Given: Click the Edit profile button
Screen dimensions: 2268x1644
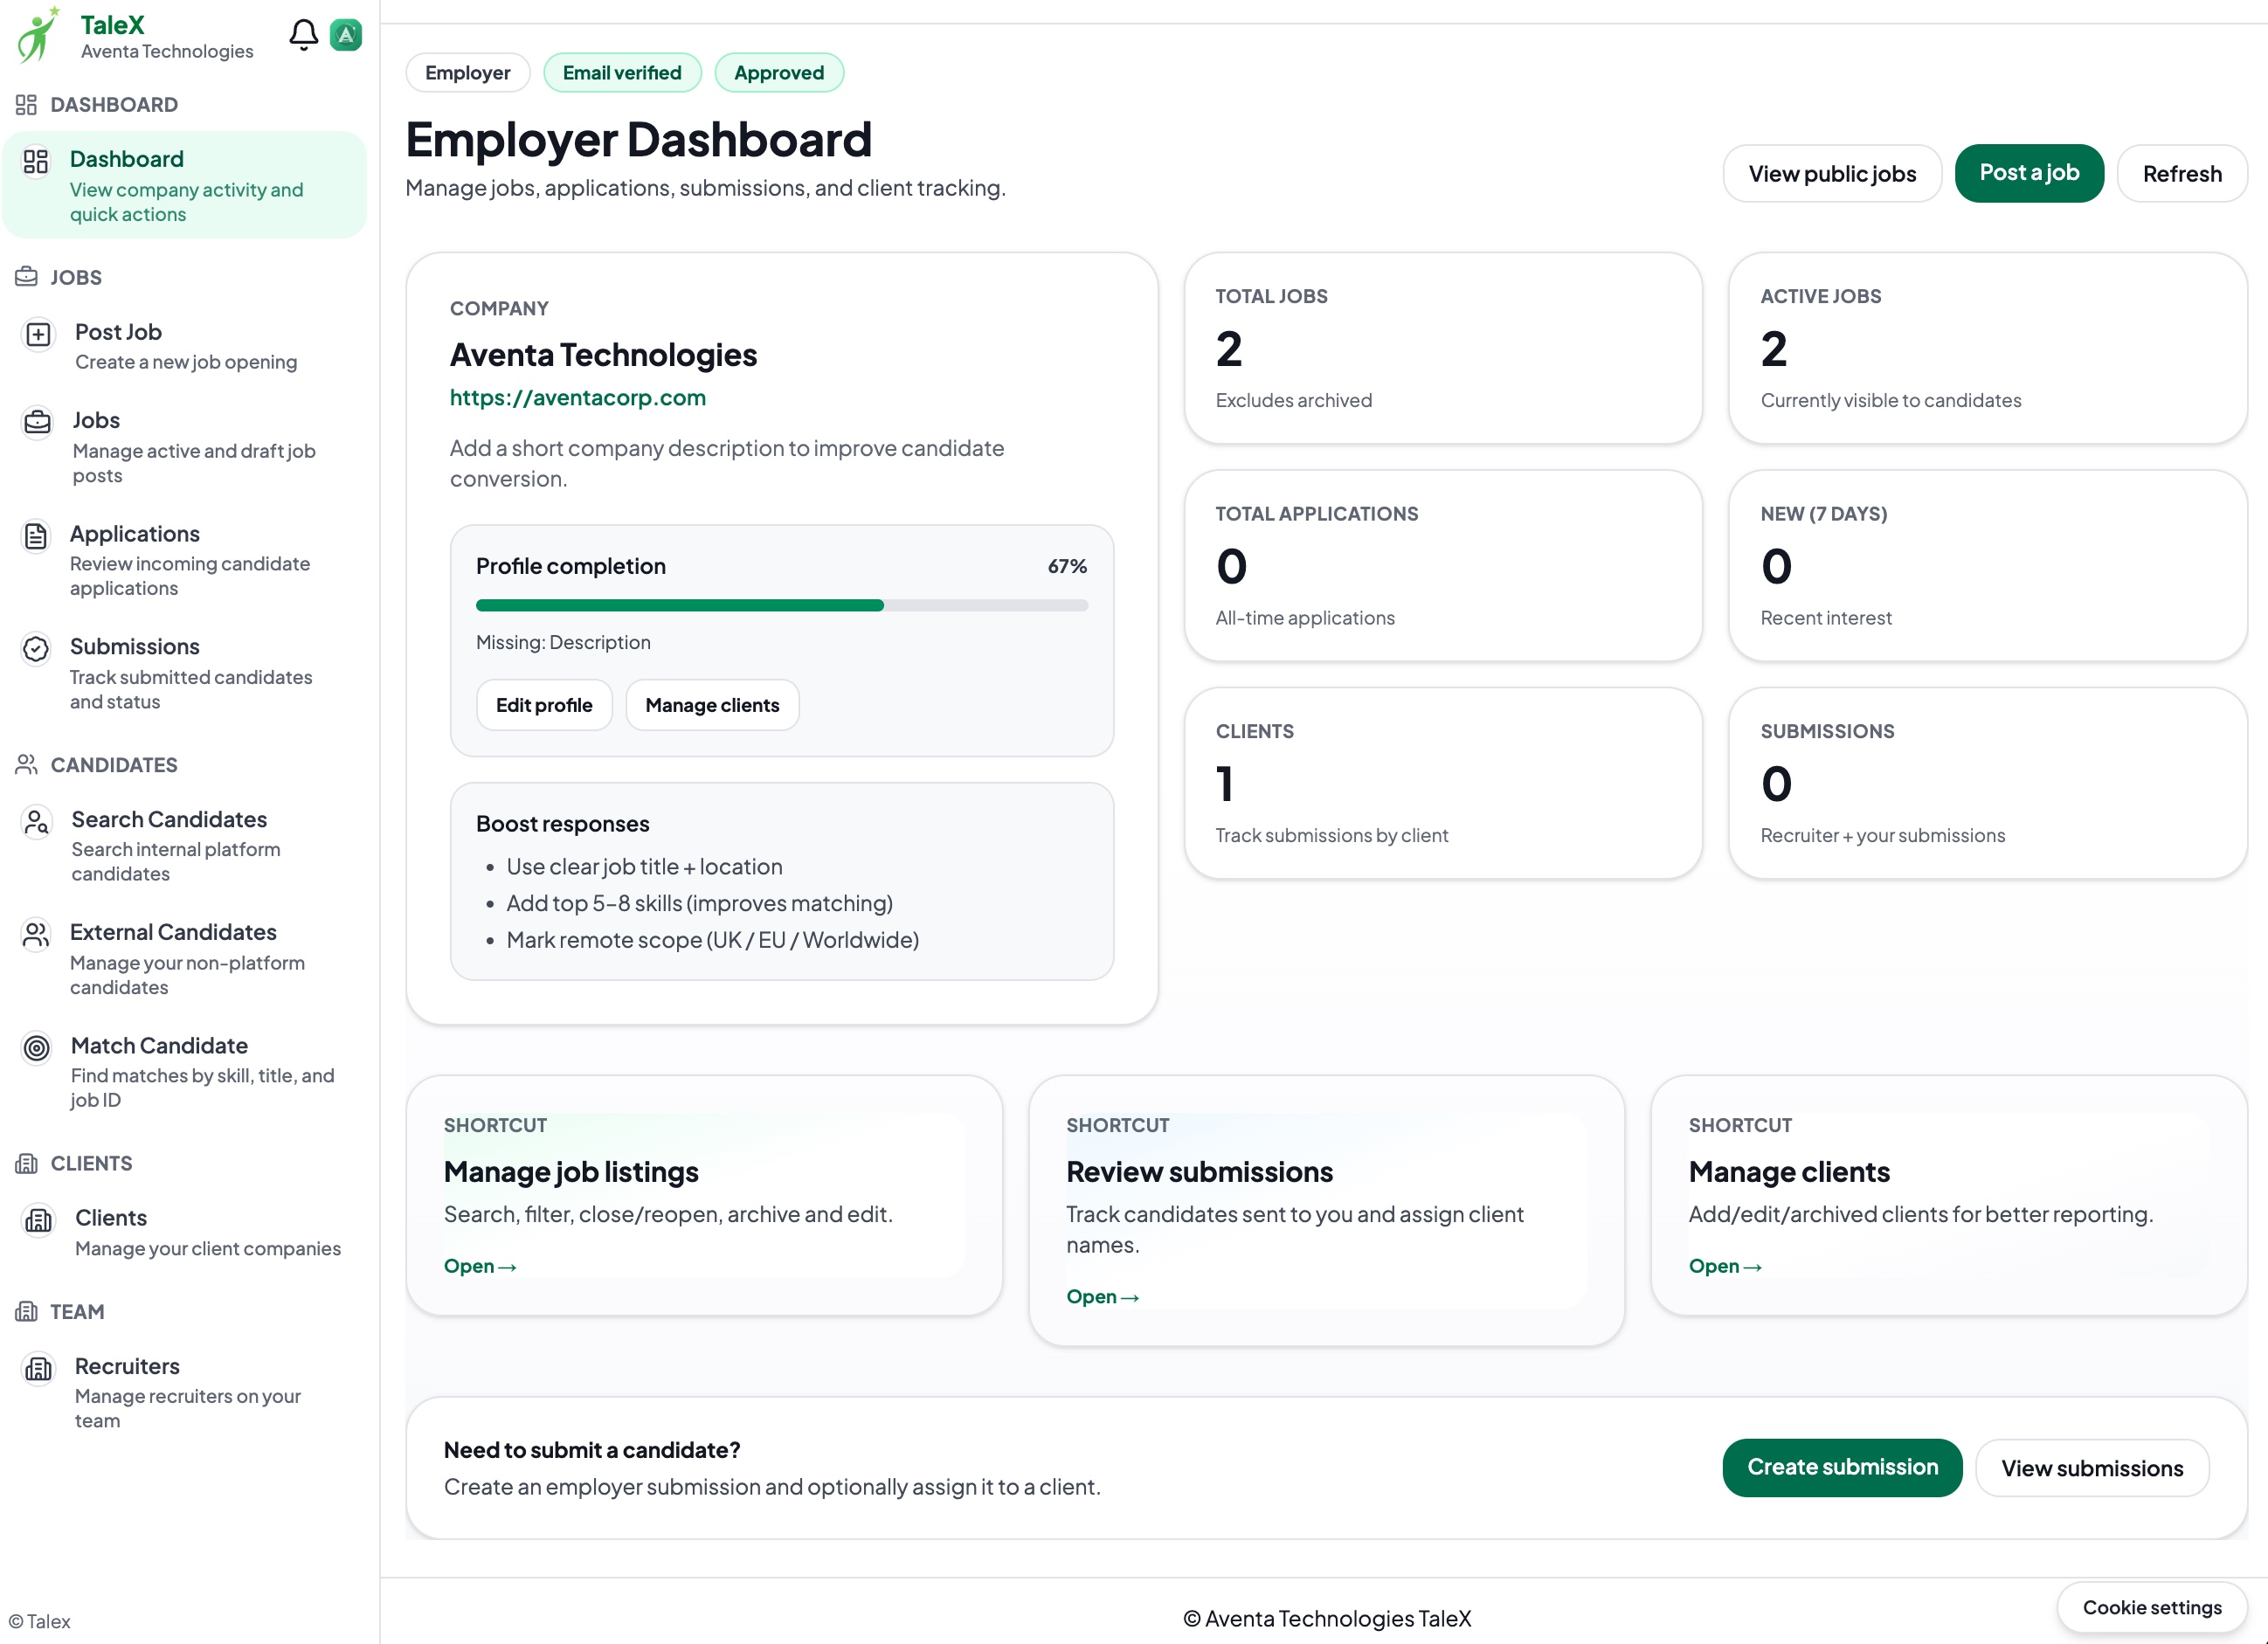Looking at the screenshot, I should click(x=544, y=704).
